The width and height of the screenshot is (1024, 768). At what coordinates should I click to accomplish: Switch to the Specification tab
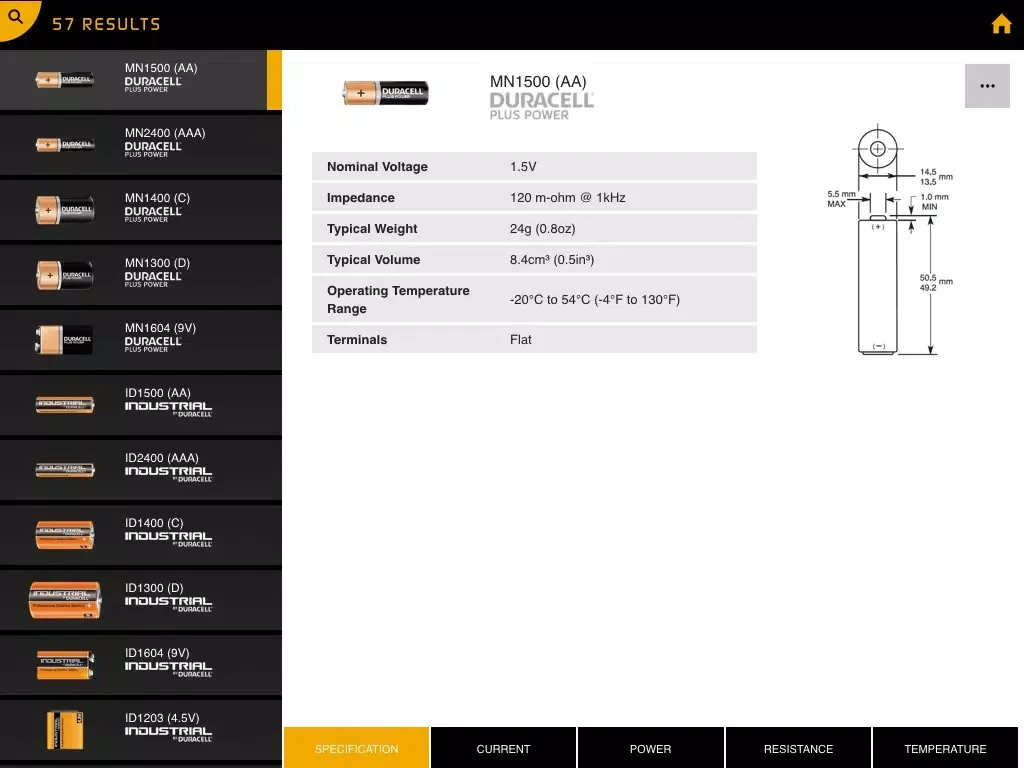(x=357, y=748)
